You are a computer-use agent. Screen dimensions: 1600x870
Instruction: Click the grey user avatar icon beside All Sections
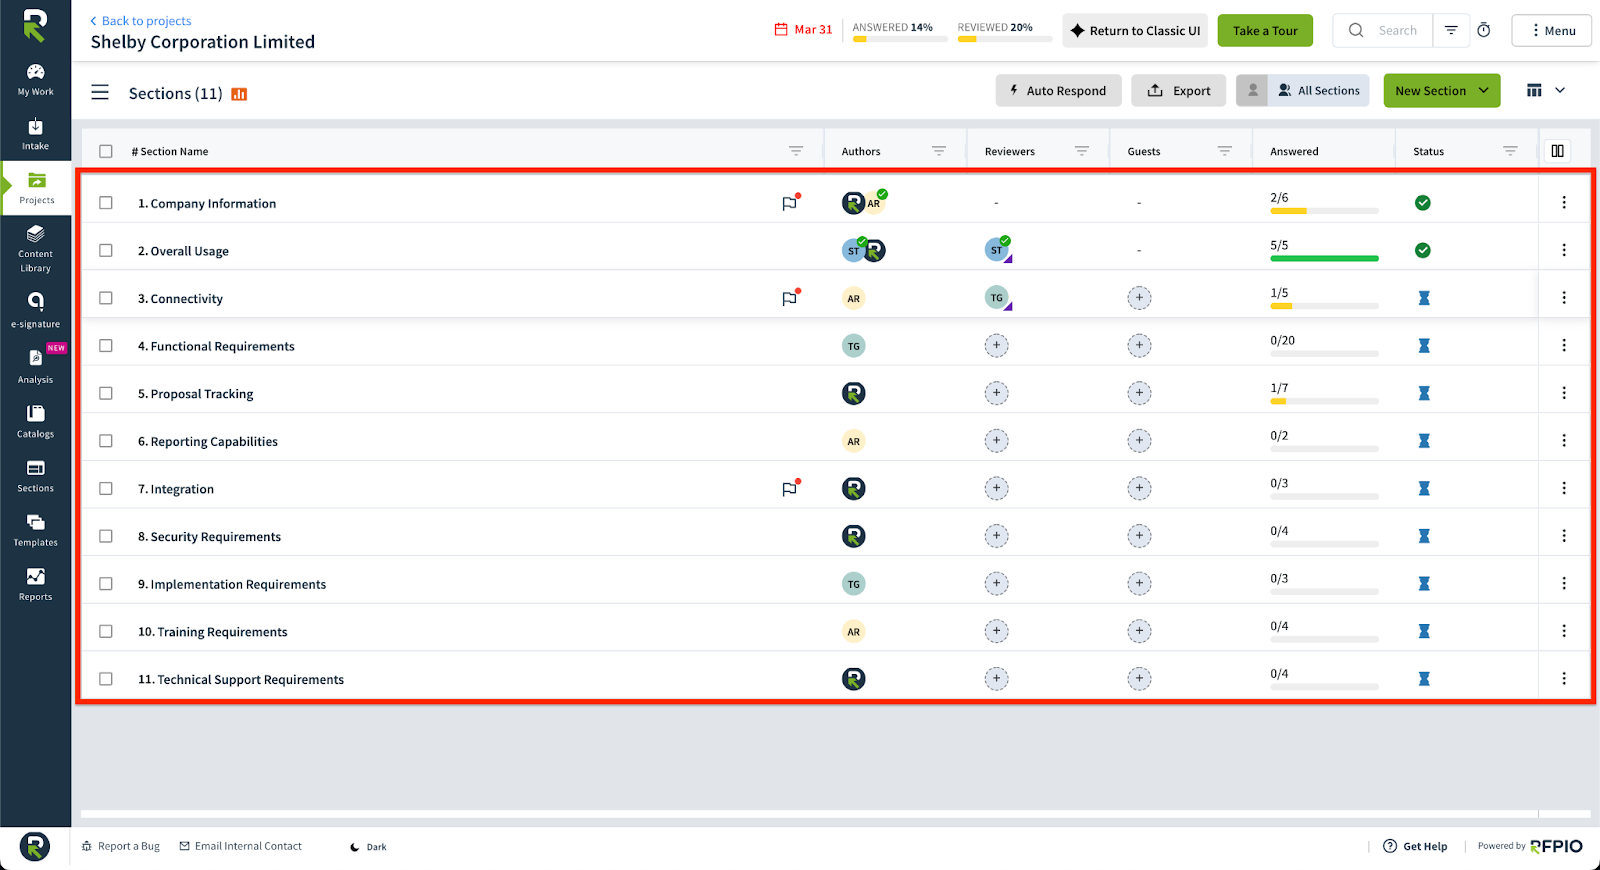1252,90
